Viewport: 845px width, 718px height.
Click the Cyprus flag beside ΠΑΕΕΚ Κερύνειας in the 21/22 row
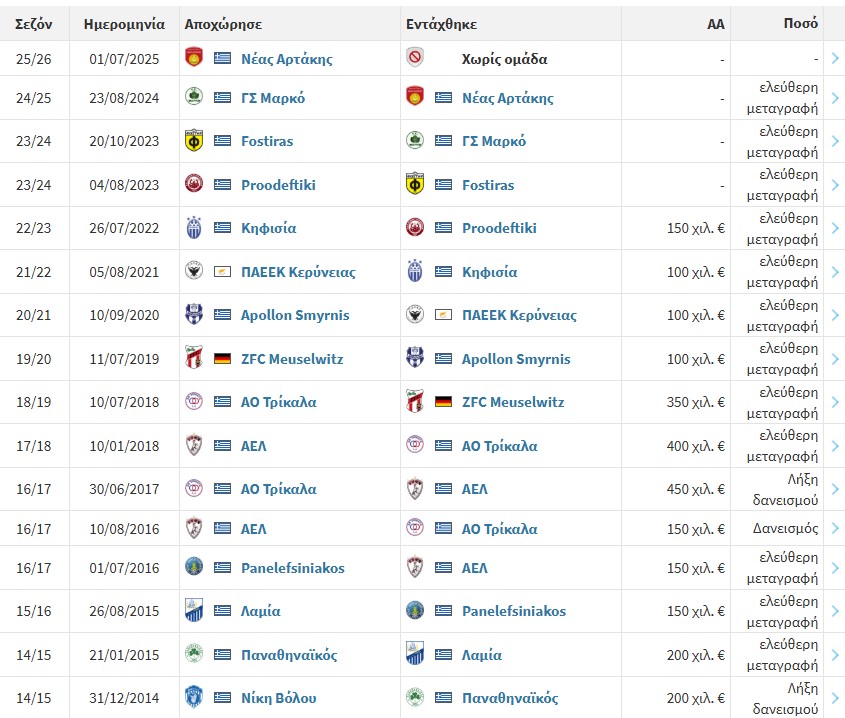(222, 272)
